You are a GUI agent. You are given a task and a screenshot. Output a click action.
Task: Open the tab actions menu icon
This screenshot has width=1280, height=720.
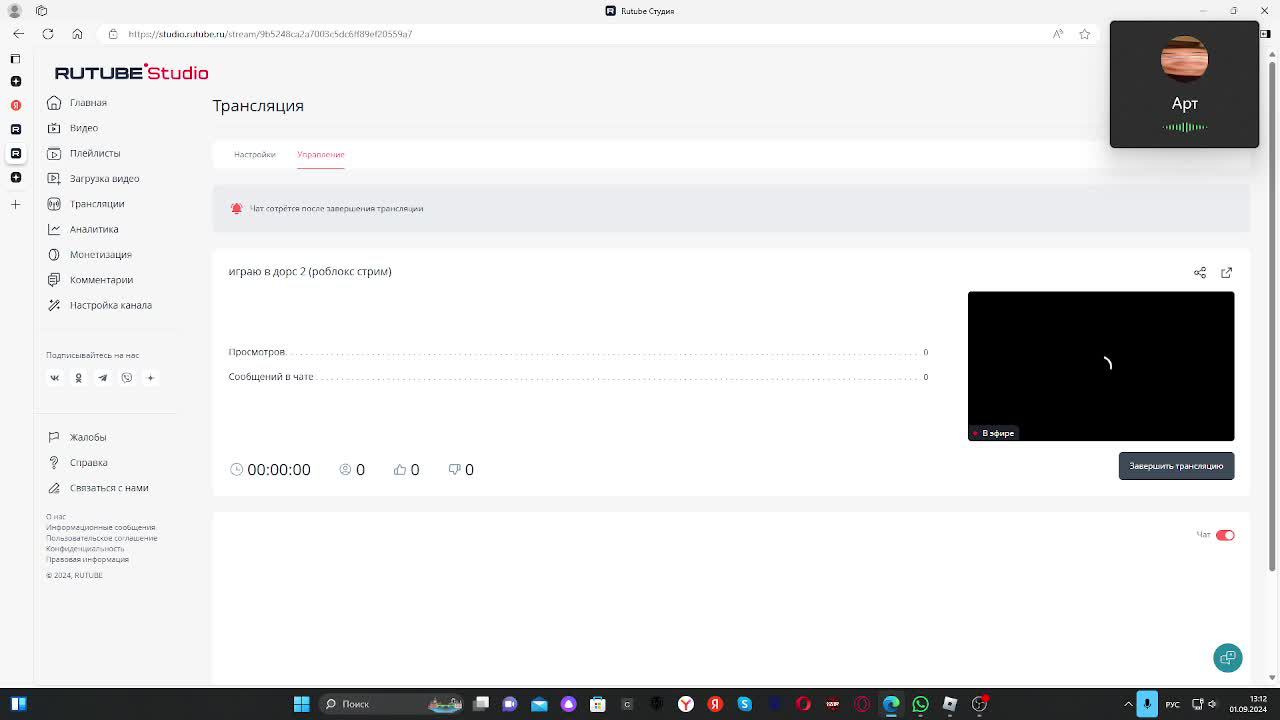click(15, 59)
